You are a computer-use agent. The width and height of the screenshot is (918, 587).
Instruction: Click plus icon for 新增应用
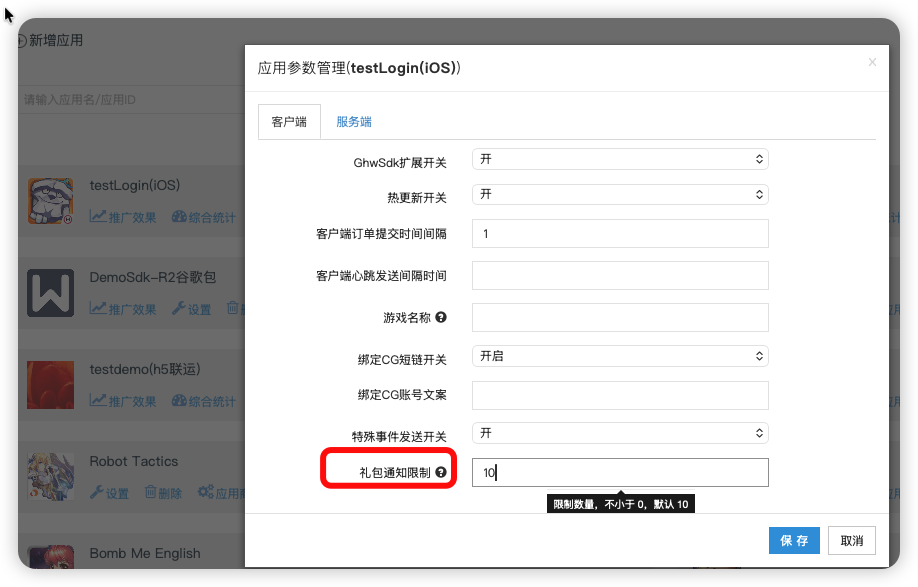tap(22, 40)
